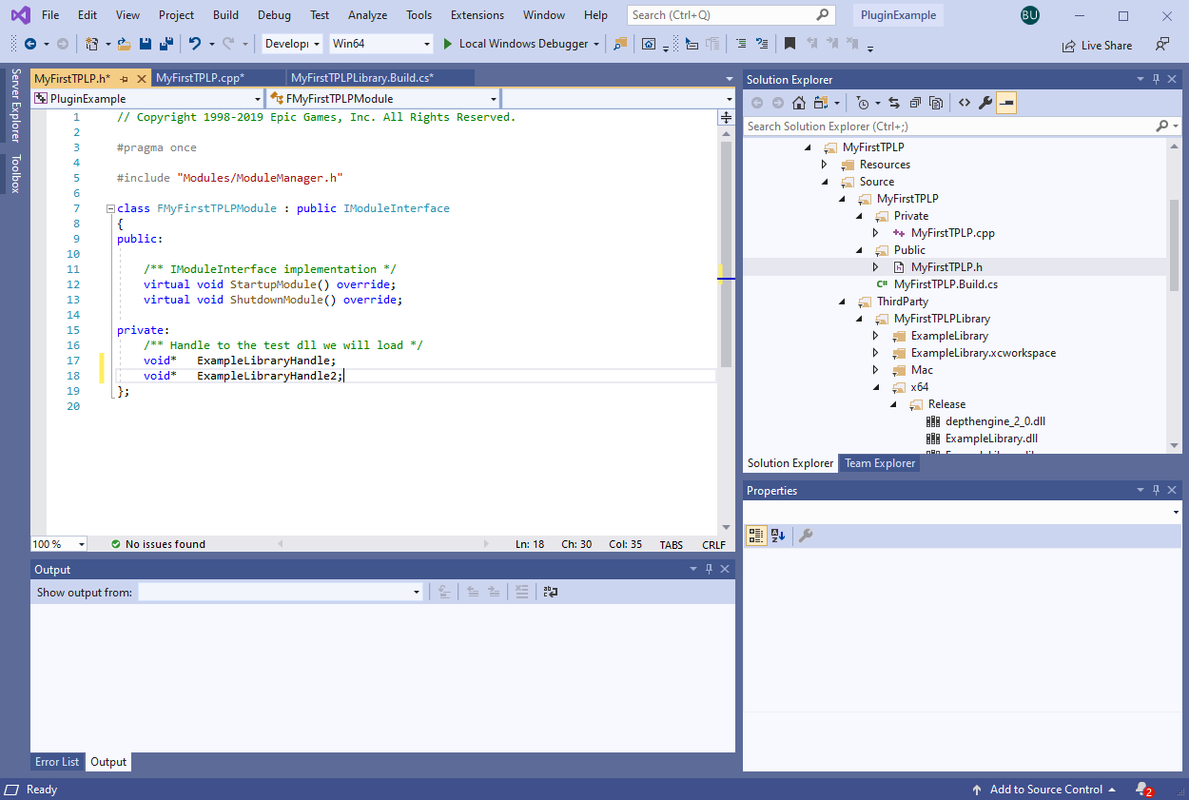Viewport: 1189px width, 800px height.
Task: Select MyFirstTPLP.Build.cs in Solution Explorer
Action: click(x=945, y=284)
